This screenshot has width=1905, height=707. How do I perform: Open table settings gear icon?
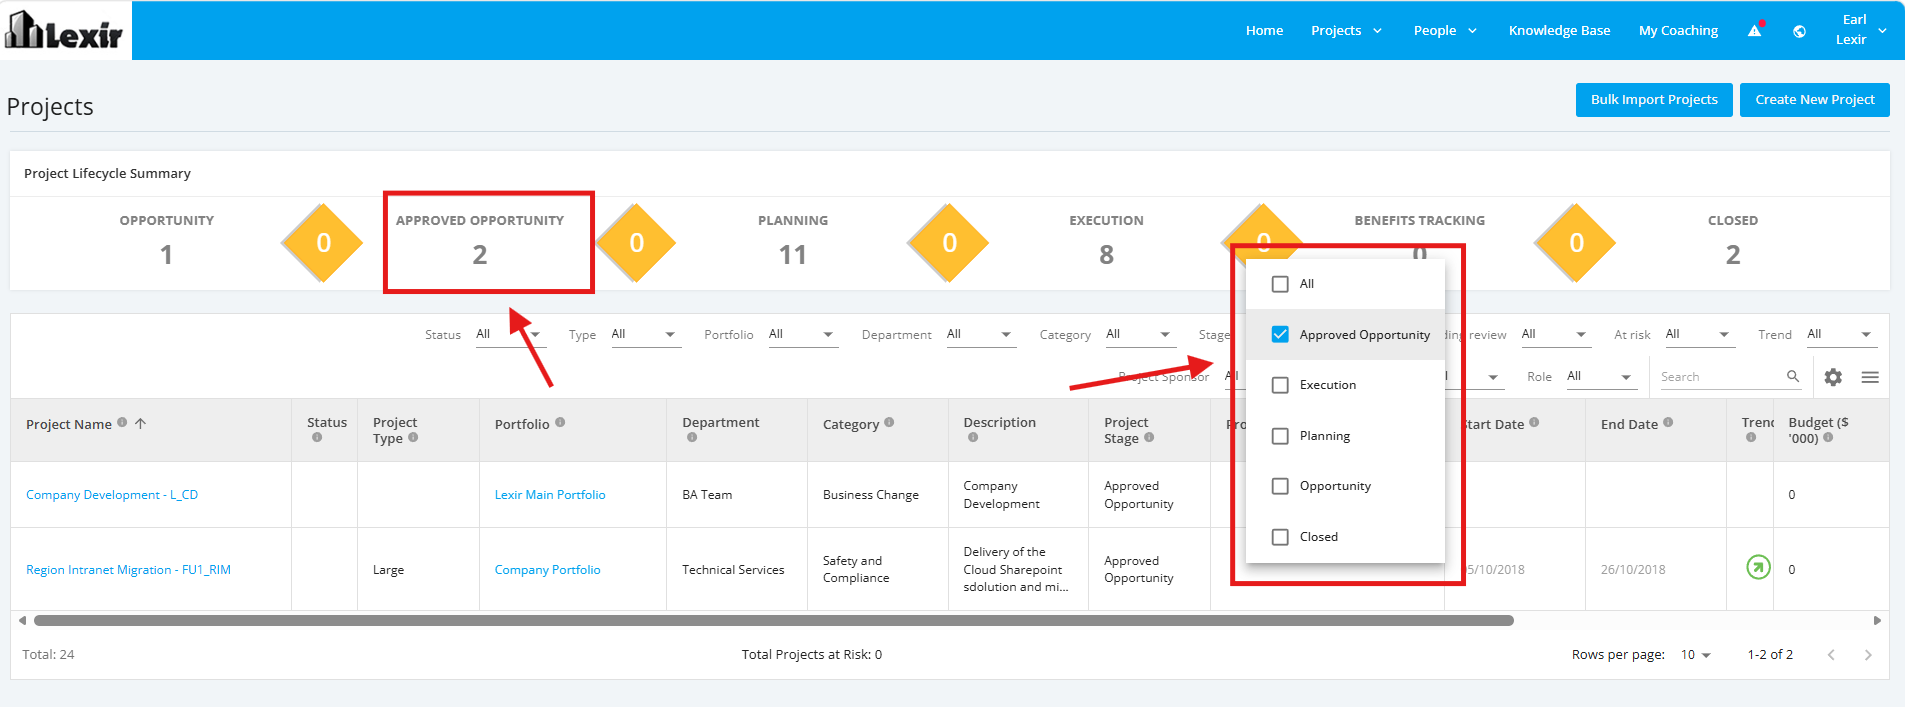[1833, 377]
